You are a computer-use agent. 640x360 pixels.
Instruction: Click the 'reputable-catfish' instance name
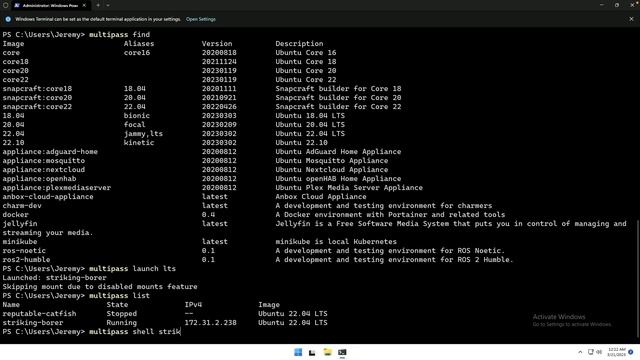point(39,313)
